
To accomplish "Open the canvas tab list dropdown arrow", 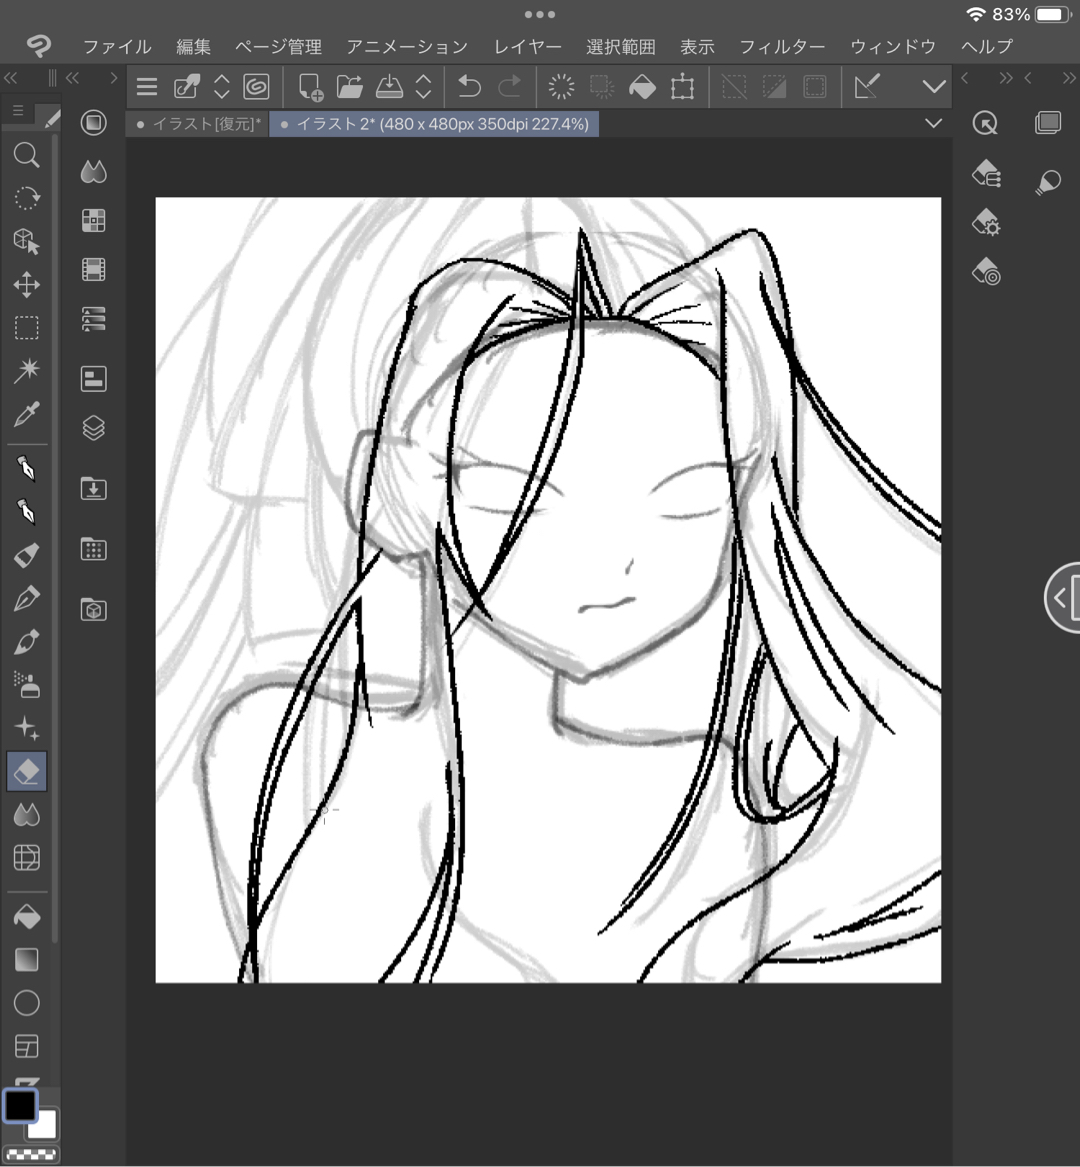I will click(934, 123).
